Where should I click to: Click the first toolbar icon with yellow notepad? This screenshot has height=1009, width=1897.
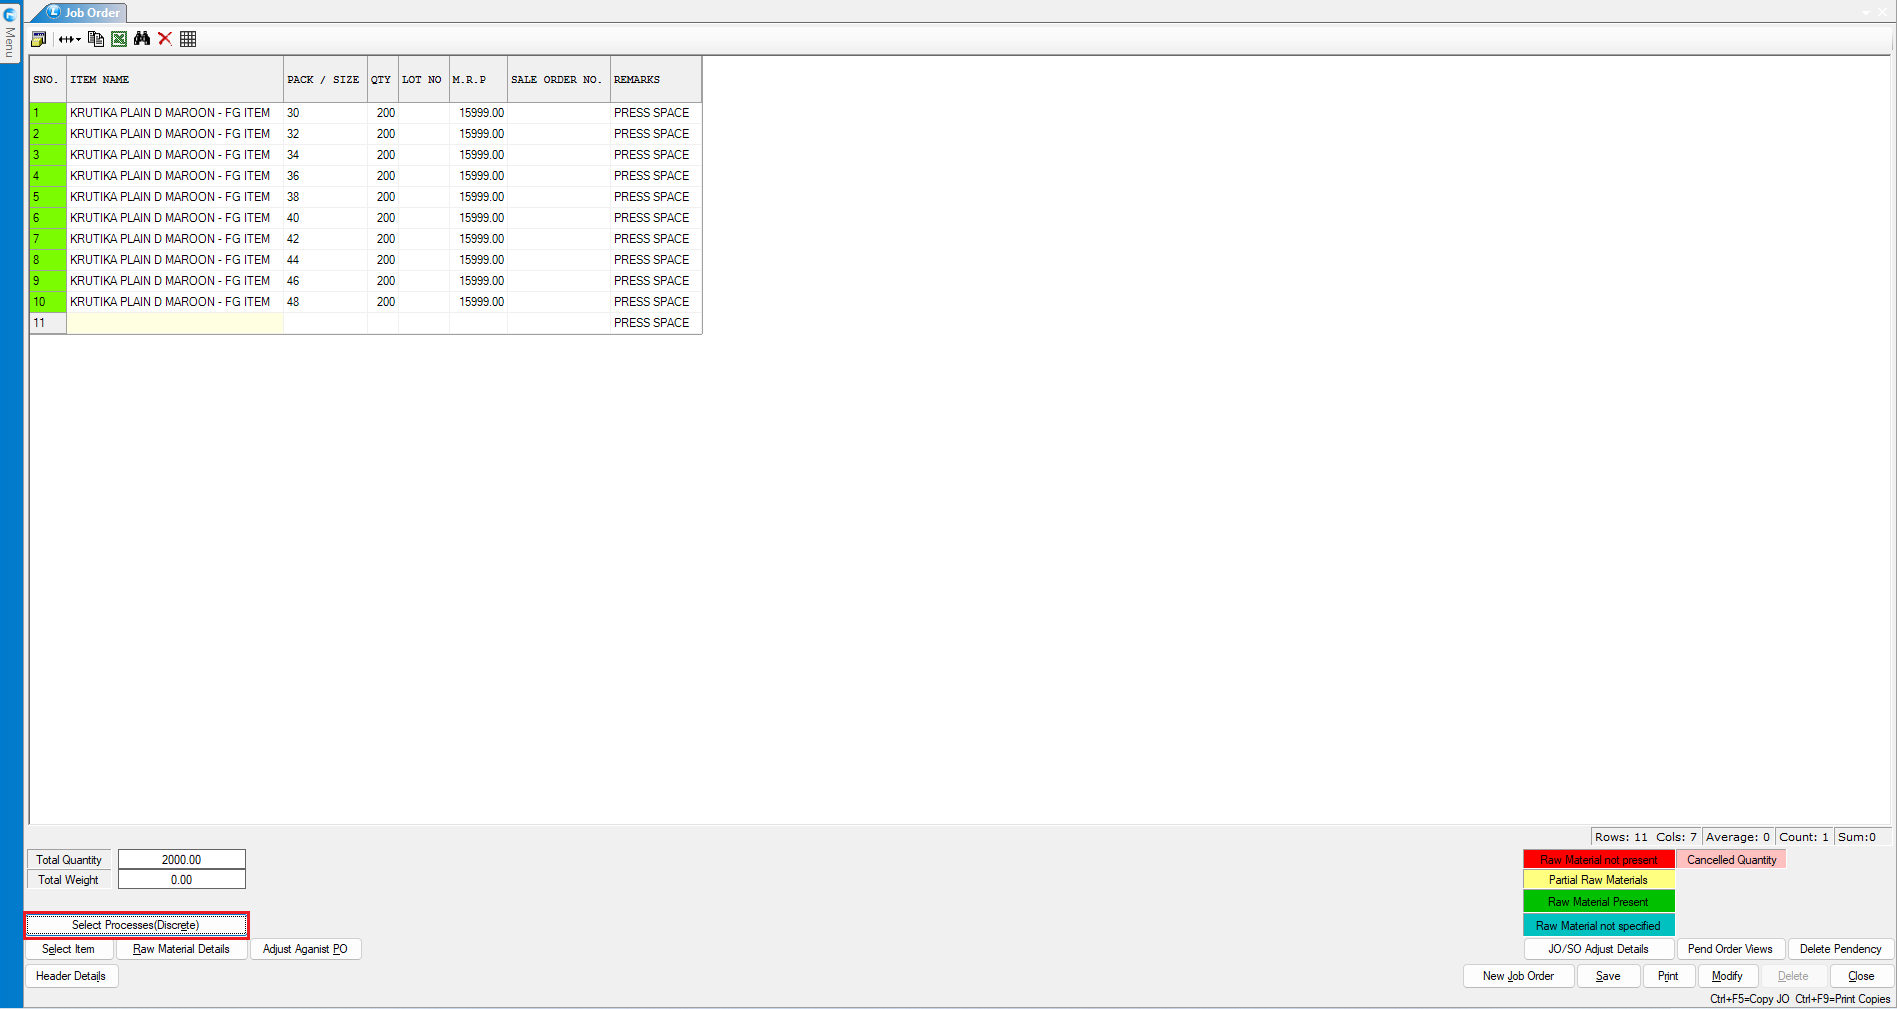[39, 39]
